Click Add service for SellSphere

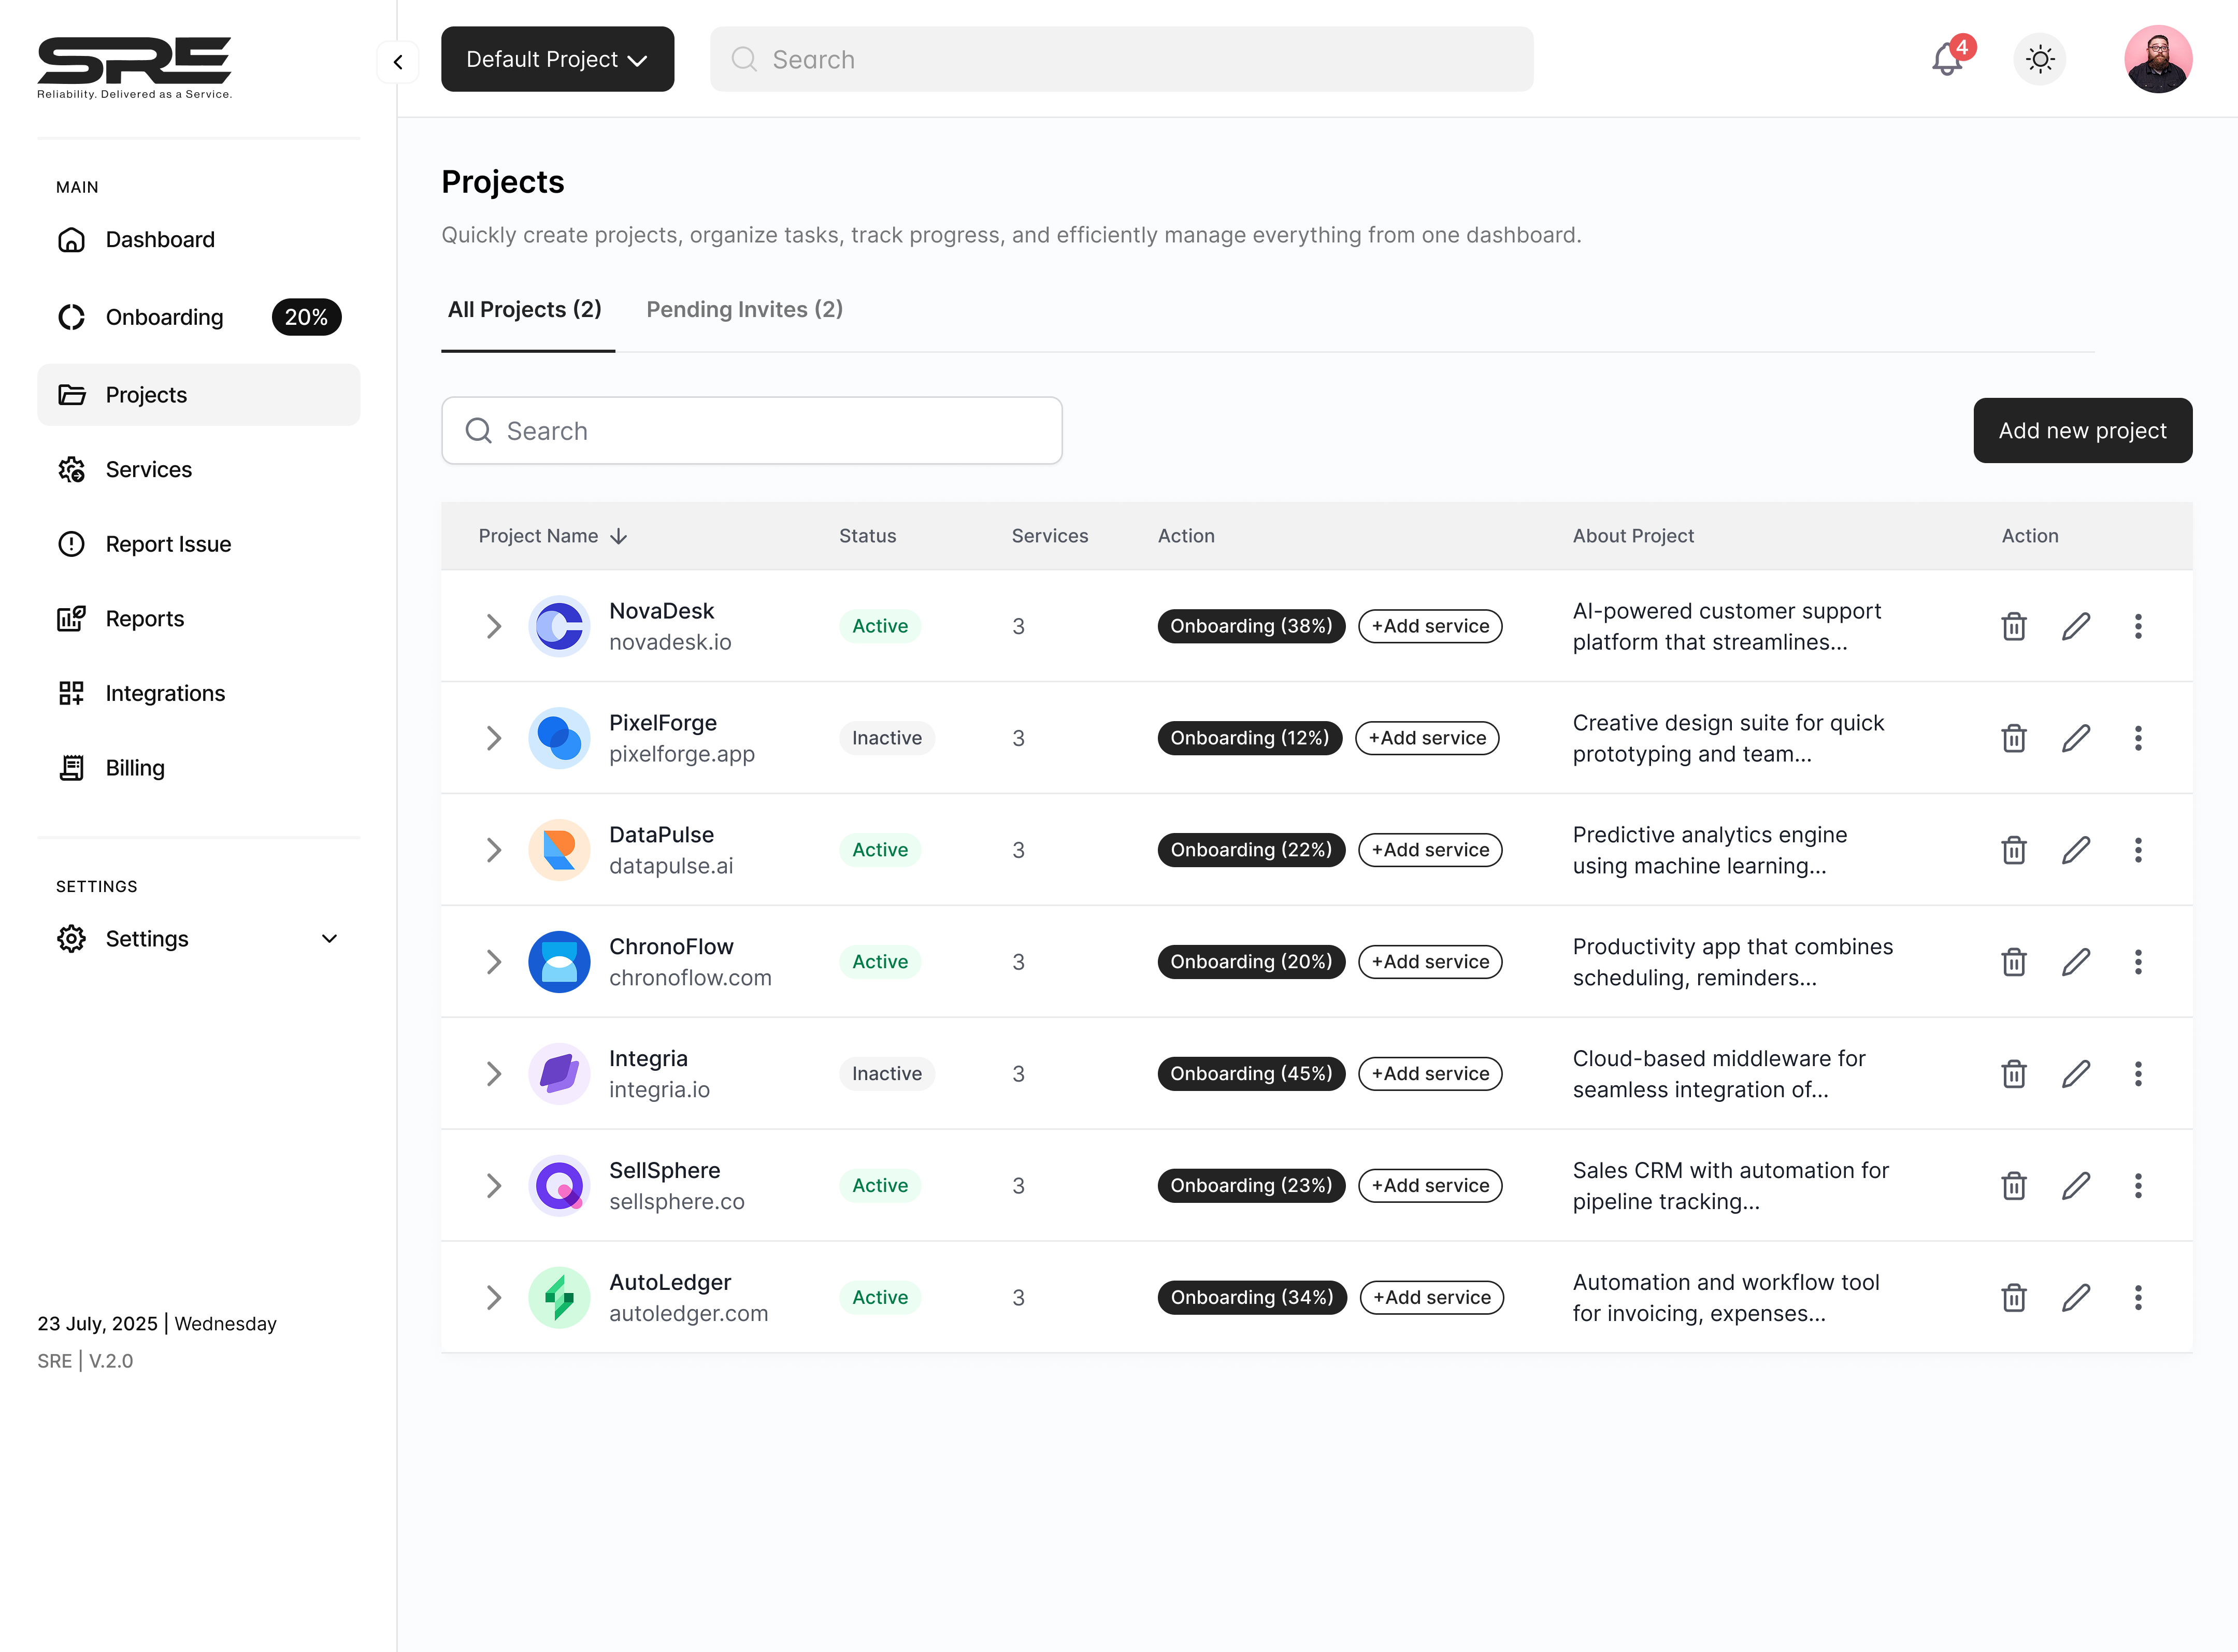pos(1430,1185)
